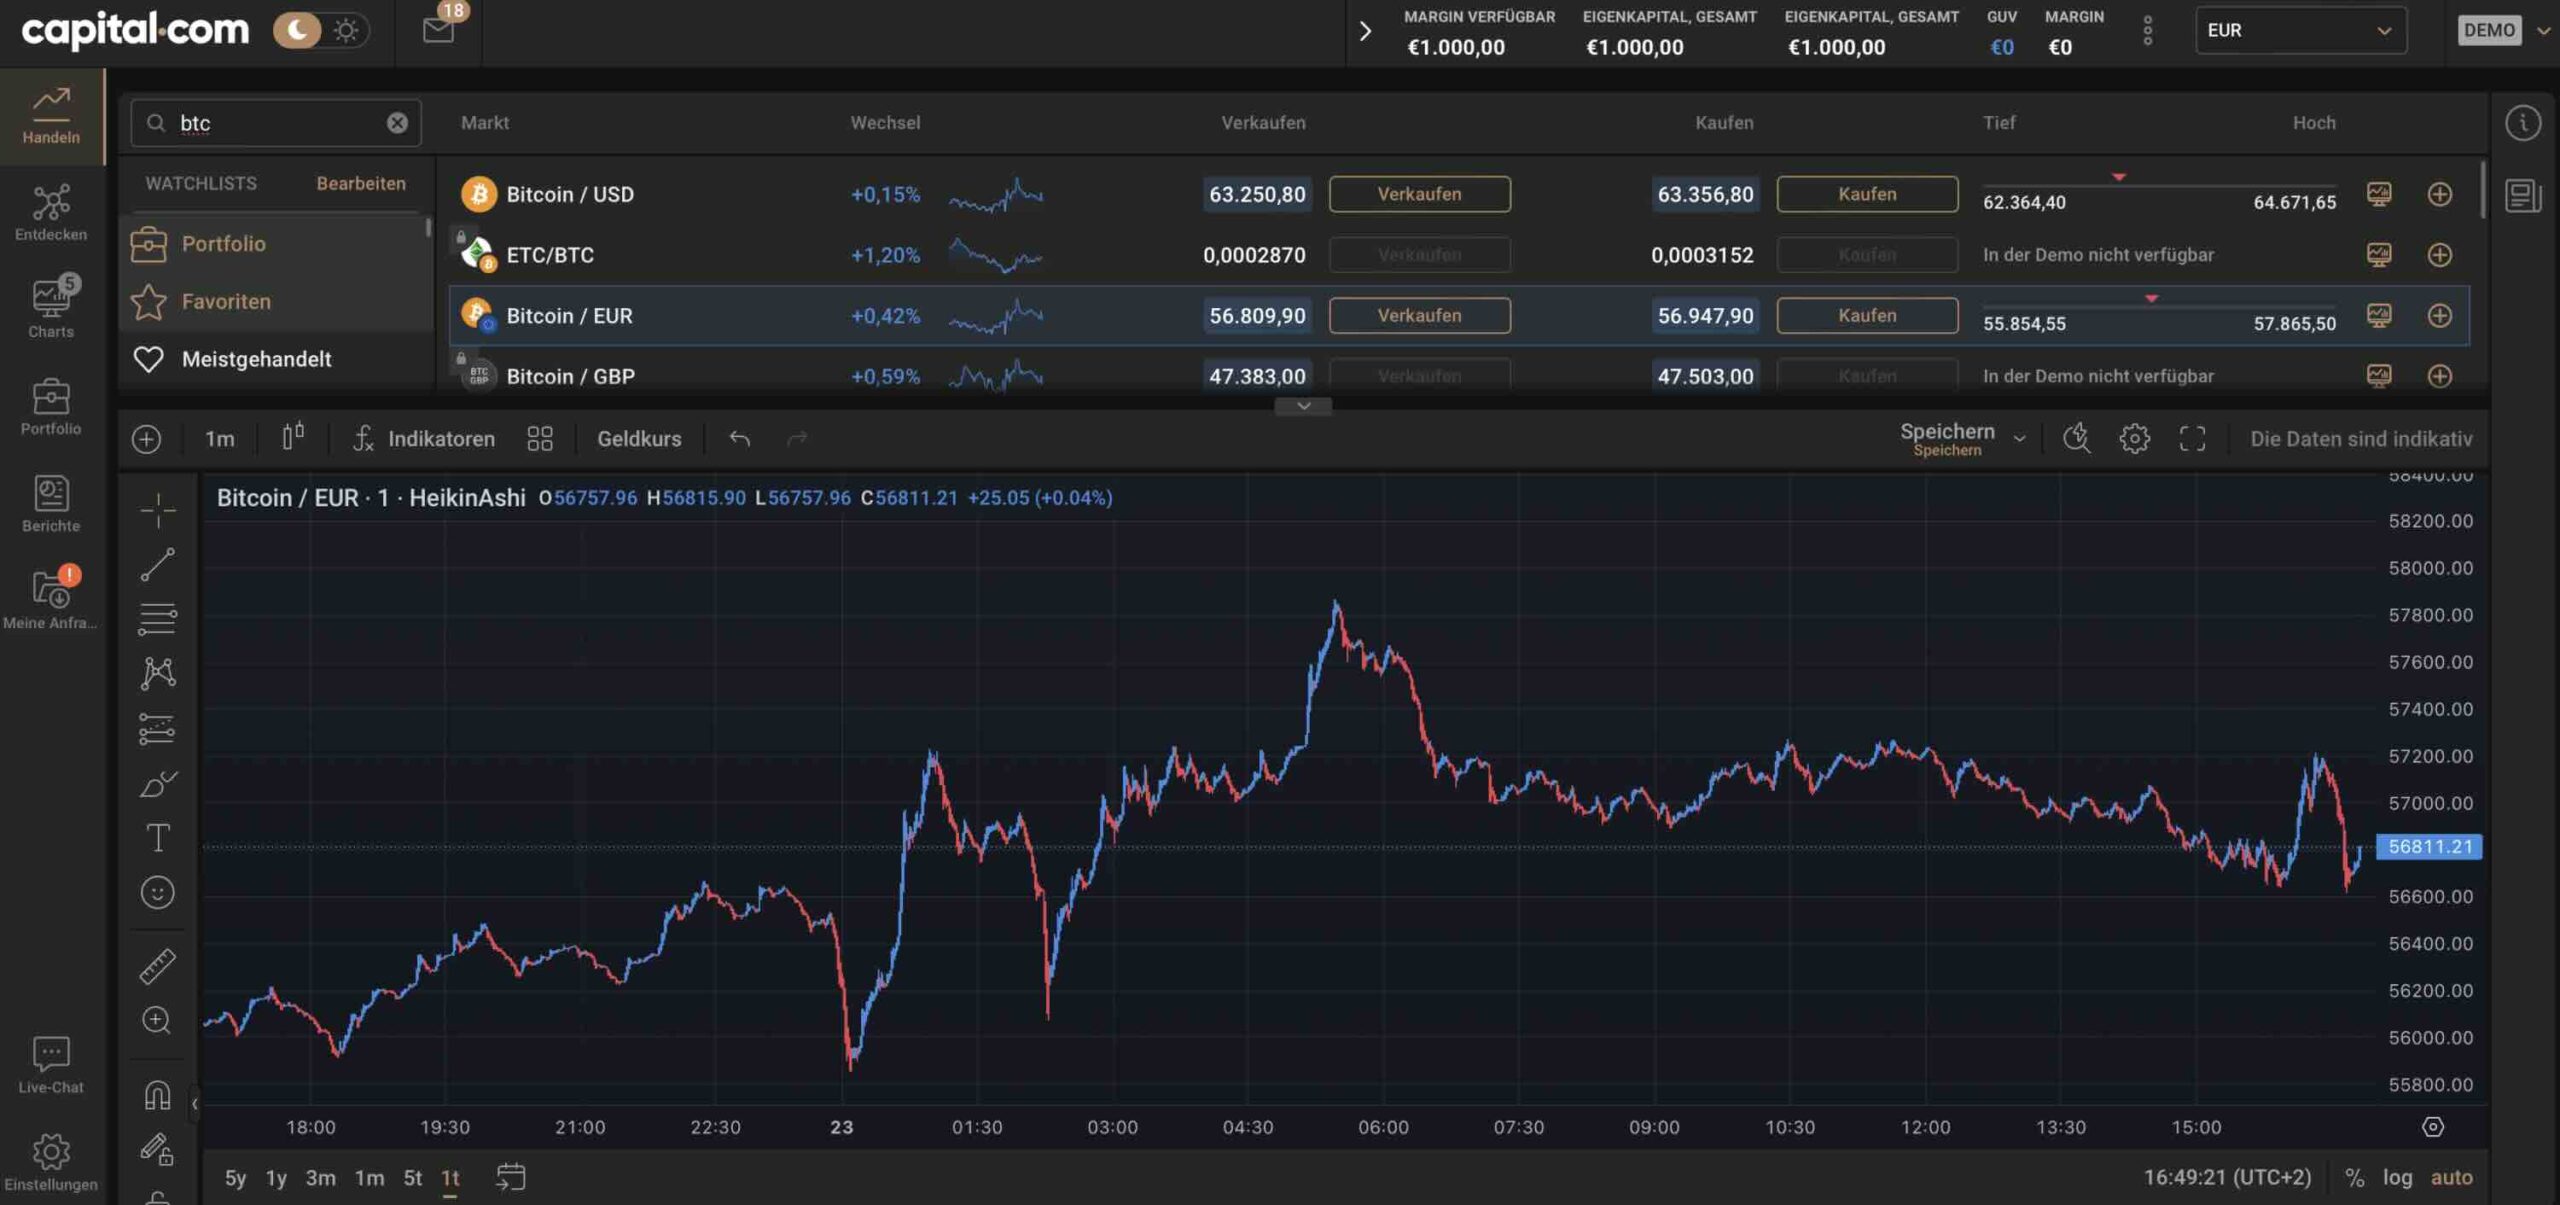Open the chart type candles selector
Image resolution: width=2560 pixels, height=1205 pixels.
click(x=292, y=437)
